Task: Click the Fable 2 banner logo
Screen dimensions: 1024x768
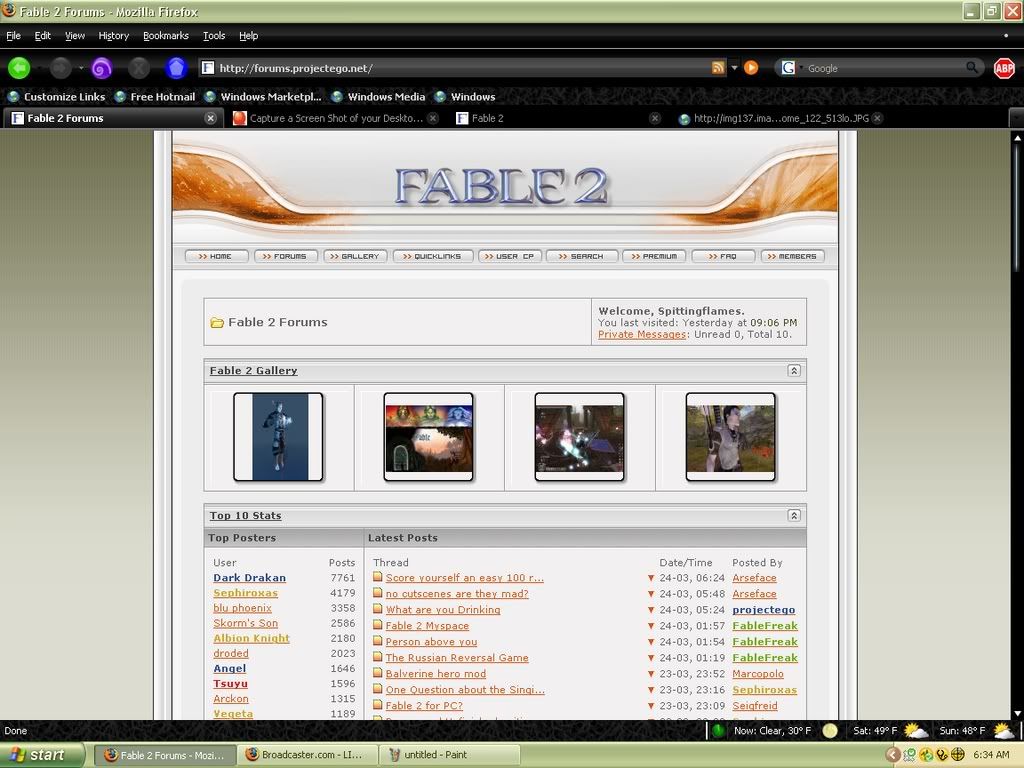Action: point(502,185)
